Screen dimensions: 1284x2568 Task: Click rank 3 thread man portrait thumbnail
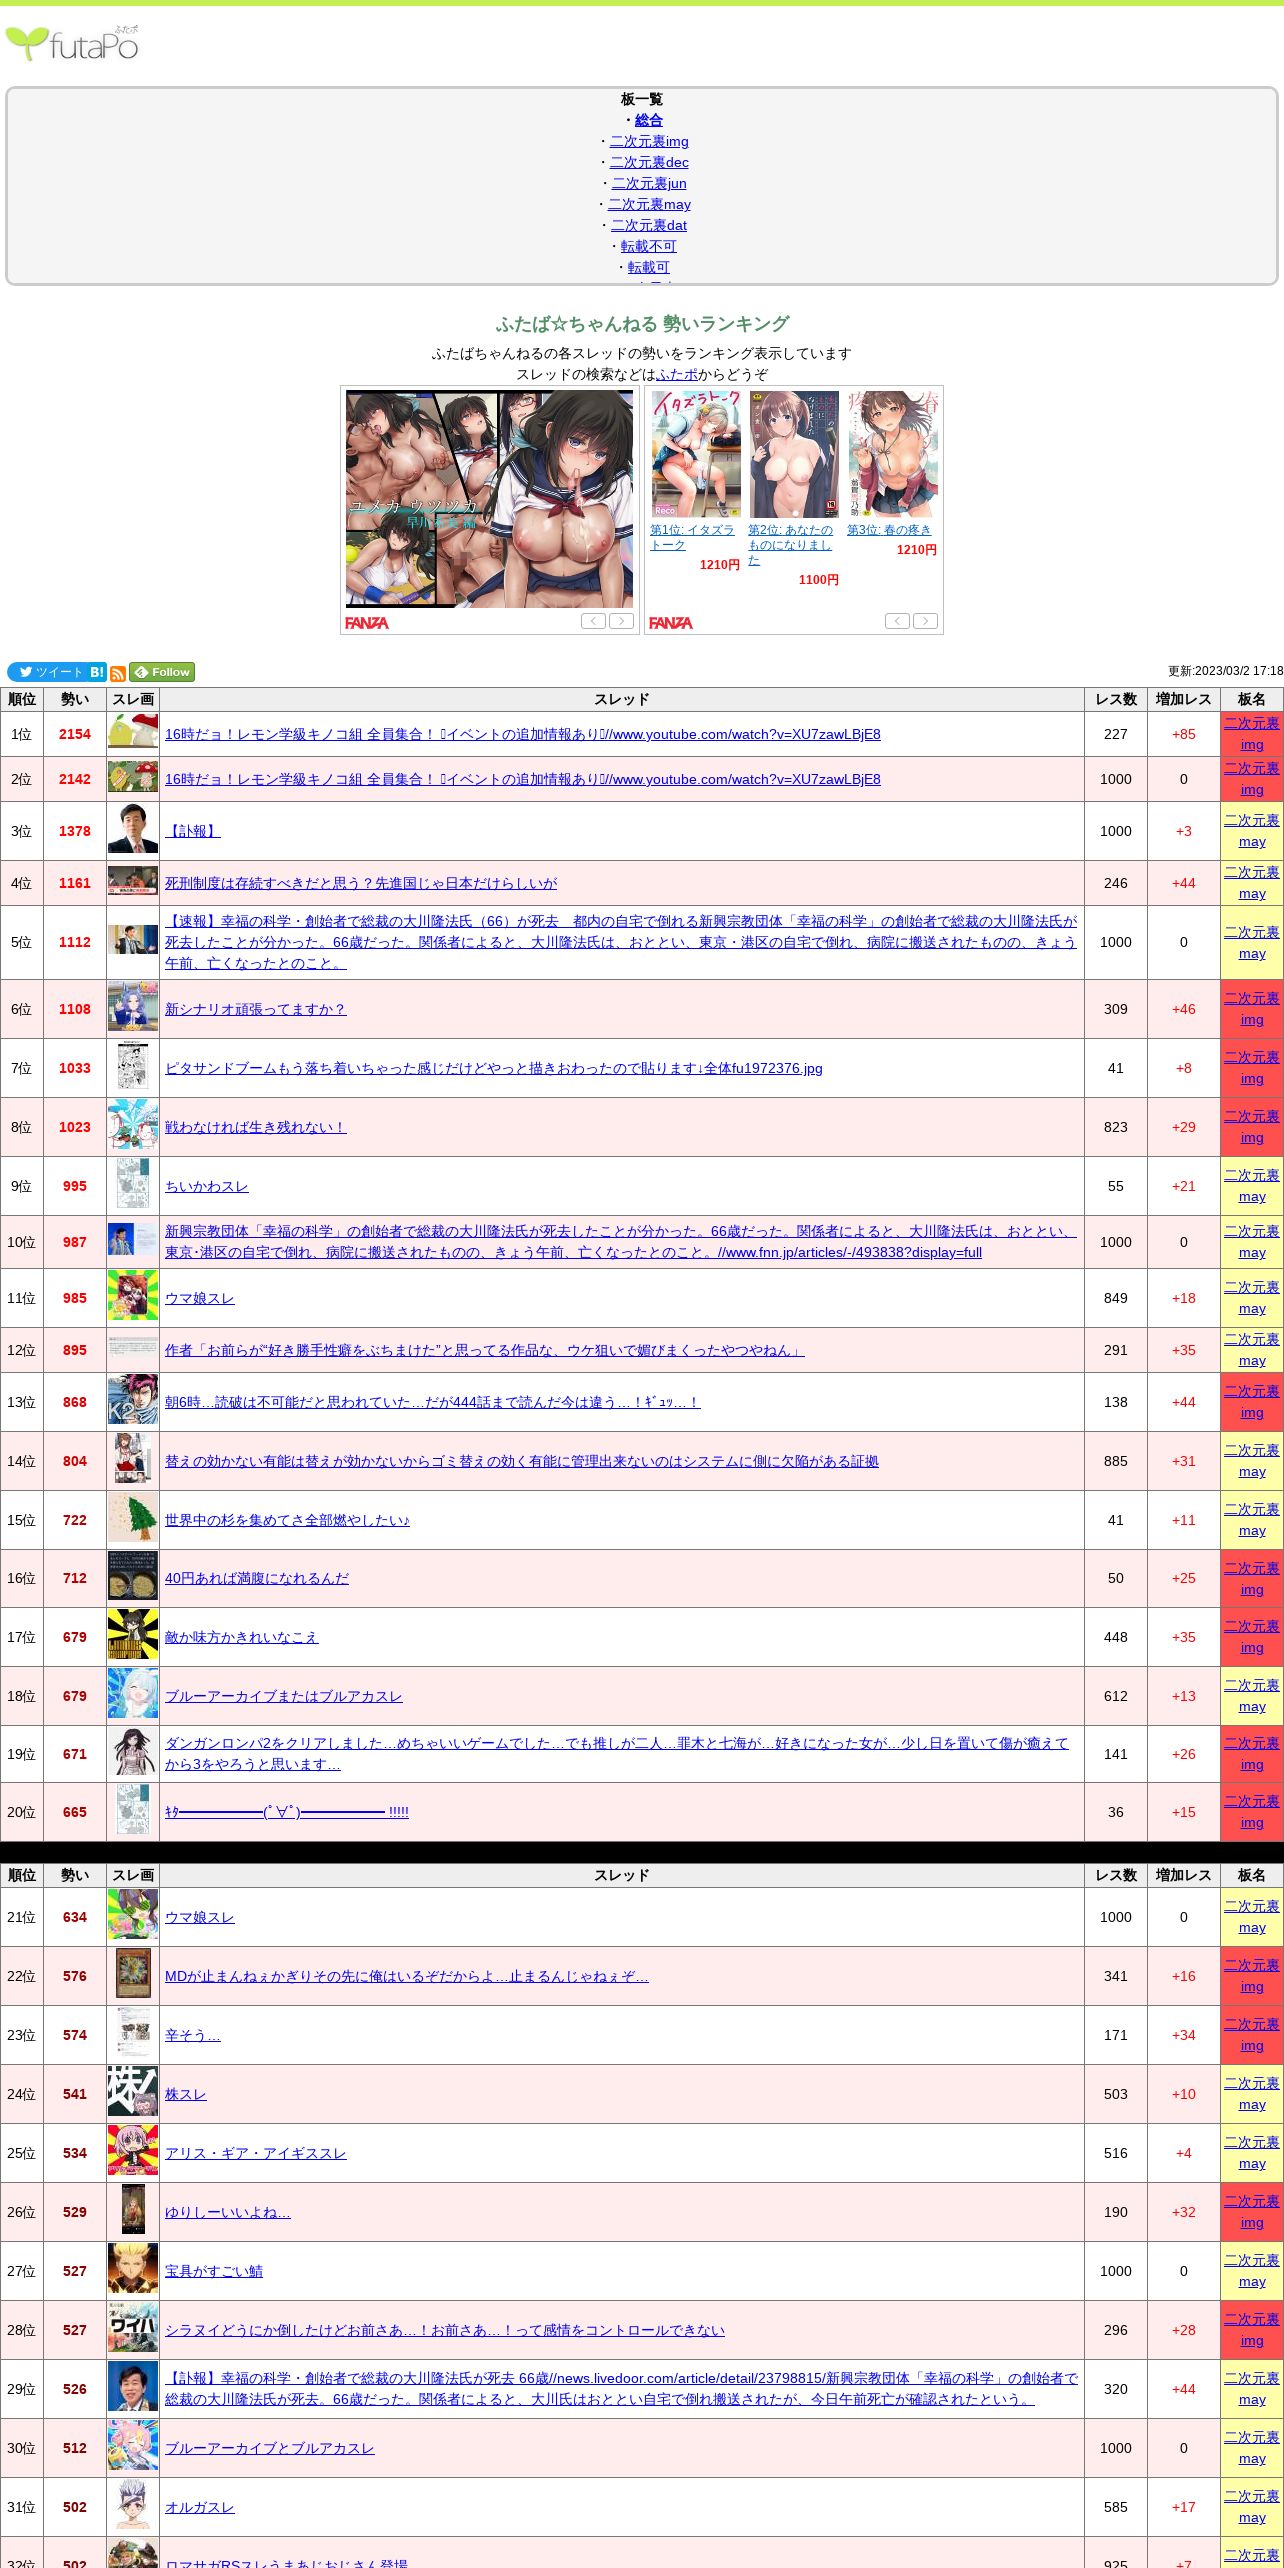tap(133, 828)
